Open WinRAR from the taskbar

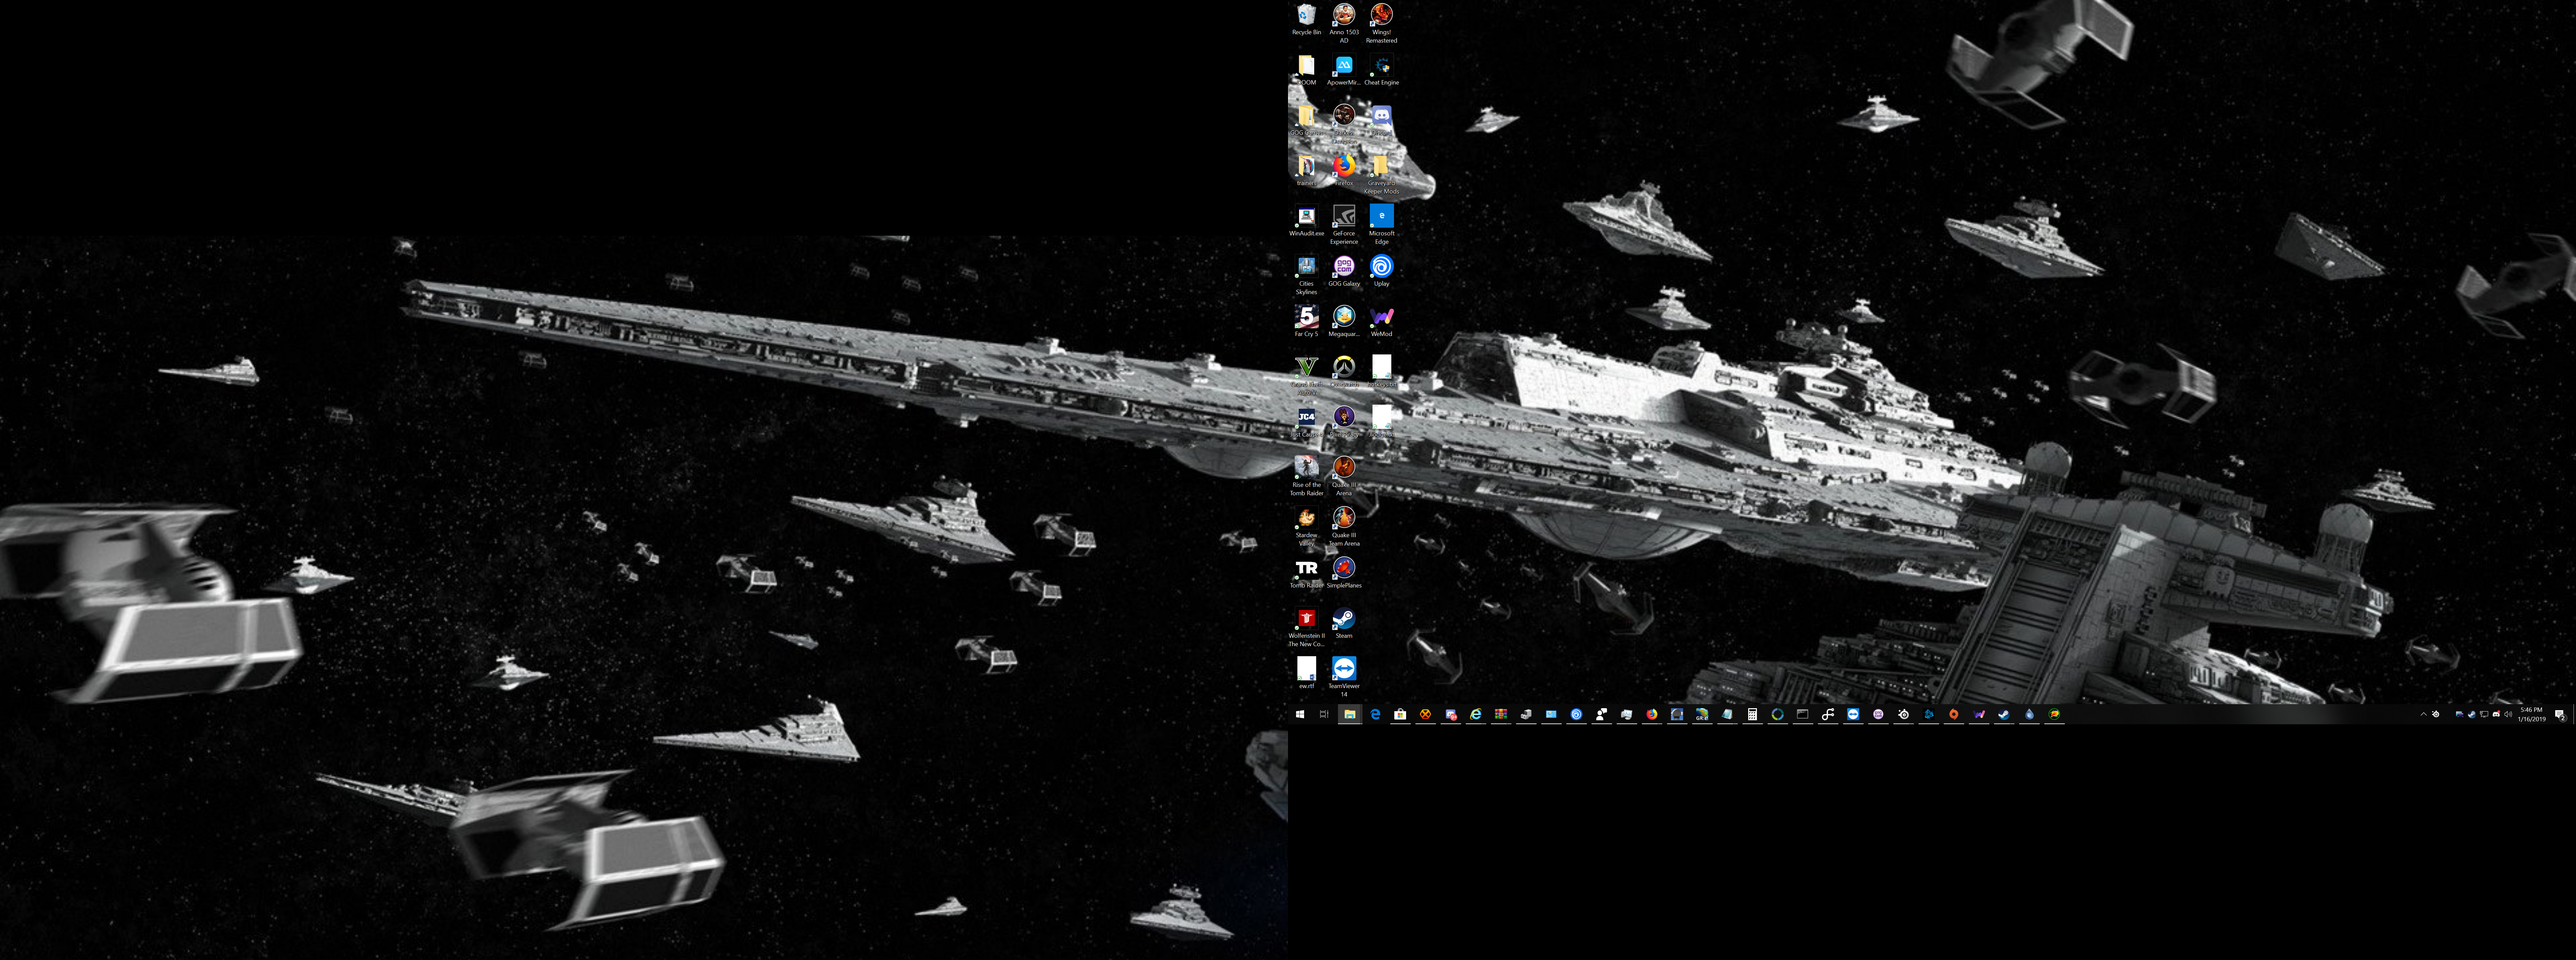pyautogui.click(x=1501, y=714)
